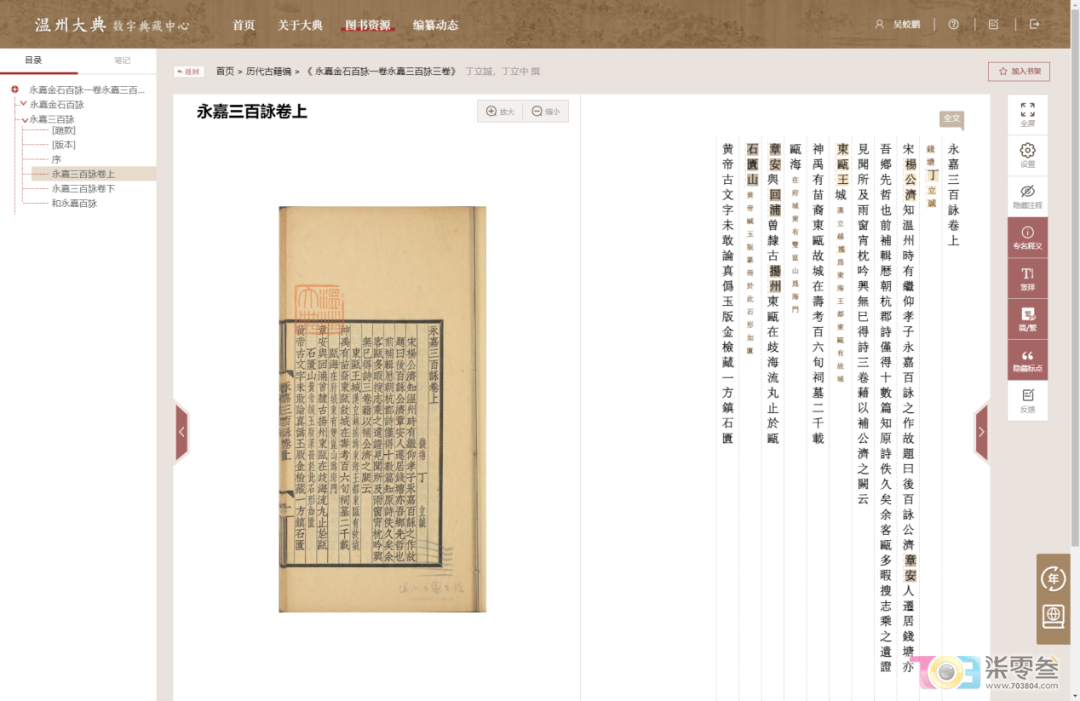Zoom in with the 放大 button
The width and height of the screenshot is (1080, 701).
[x=500, y=112]
